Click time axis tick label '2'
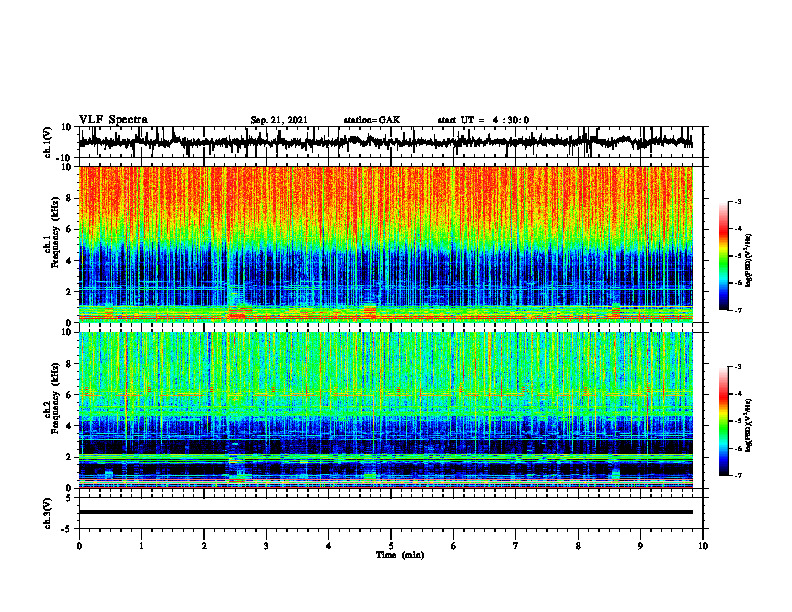Image resolution: width=792 pixels, height=612 pixels. (x=204, y=546)
